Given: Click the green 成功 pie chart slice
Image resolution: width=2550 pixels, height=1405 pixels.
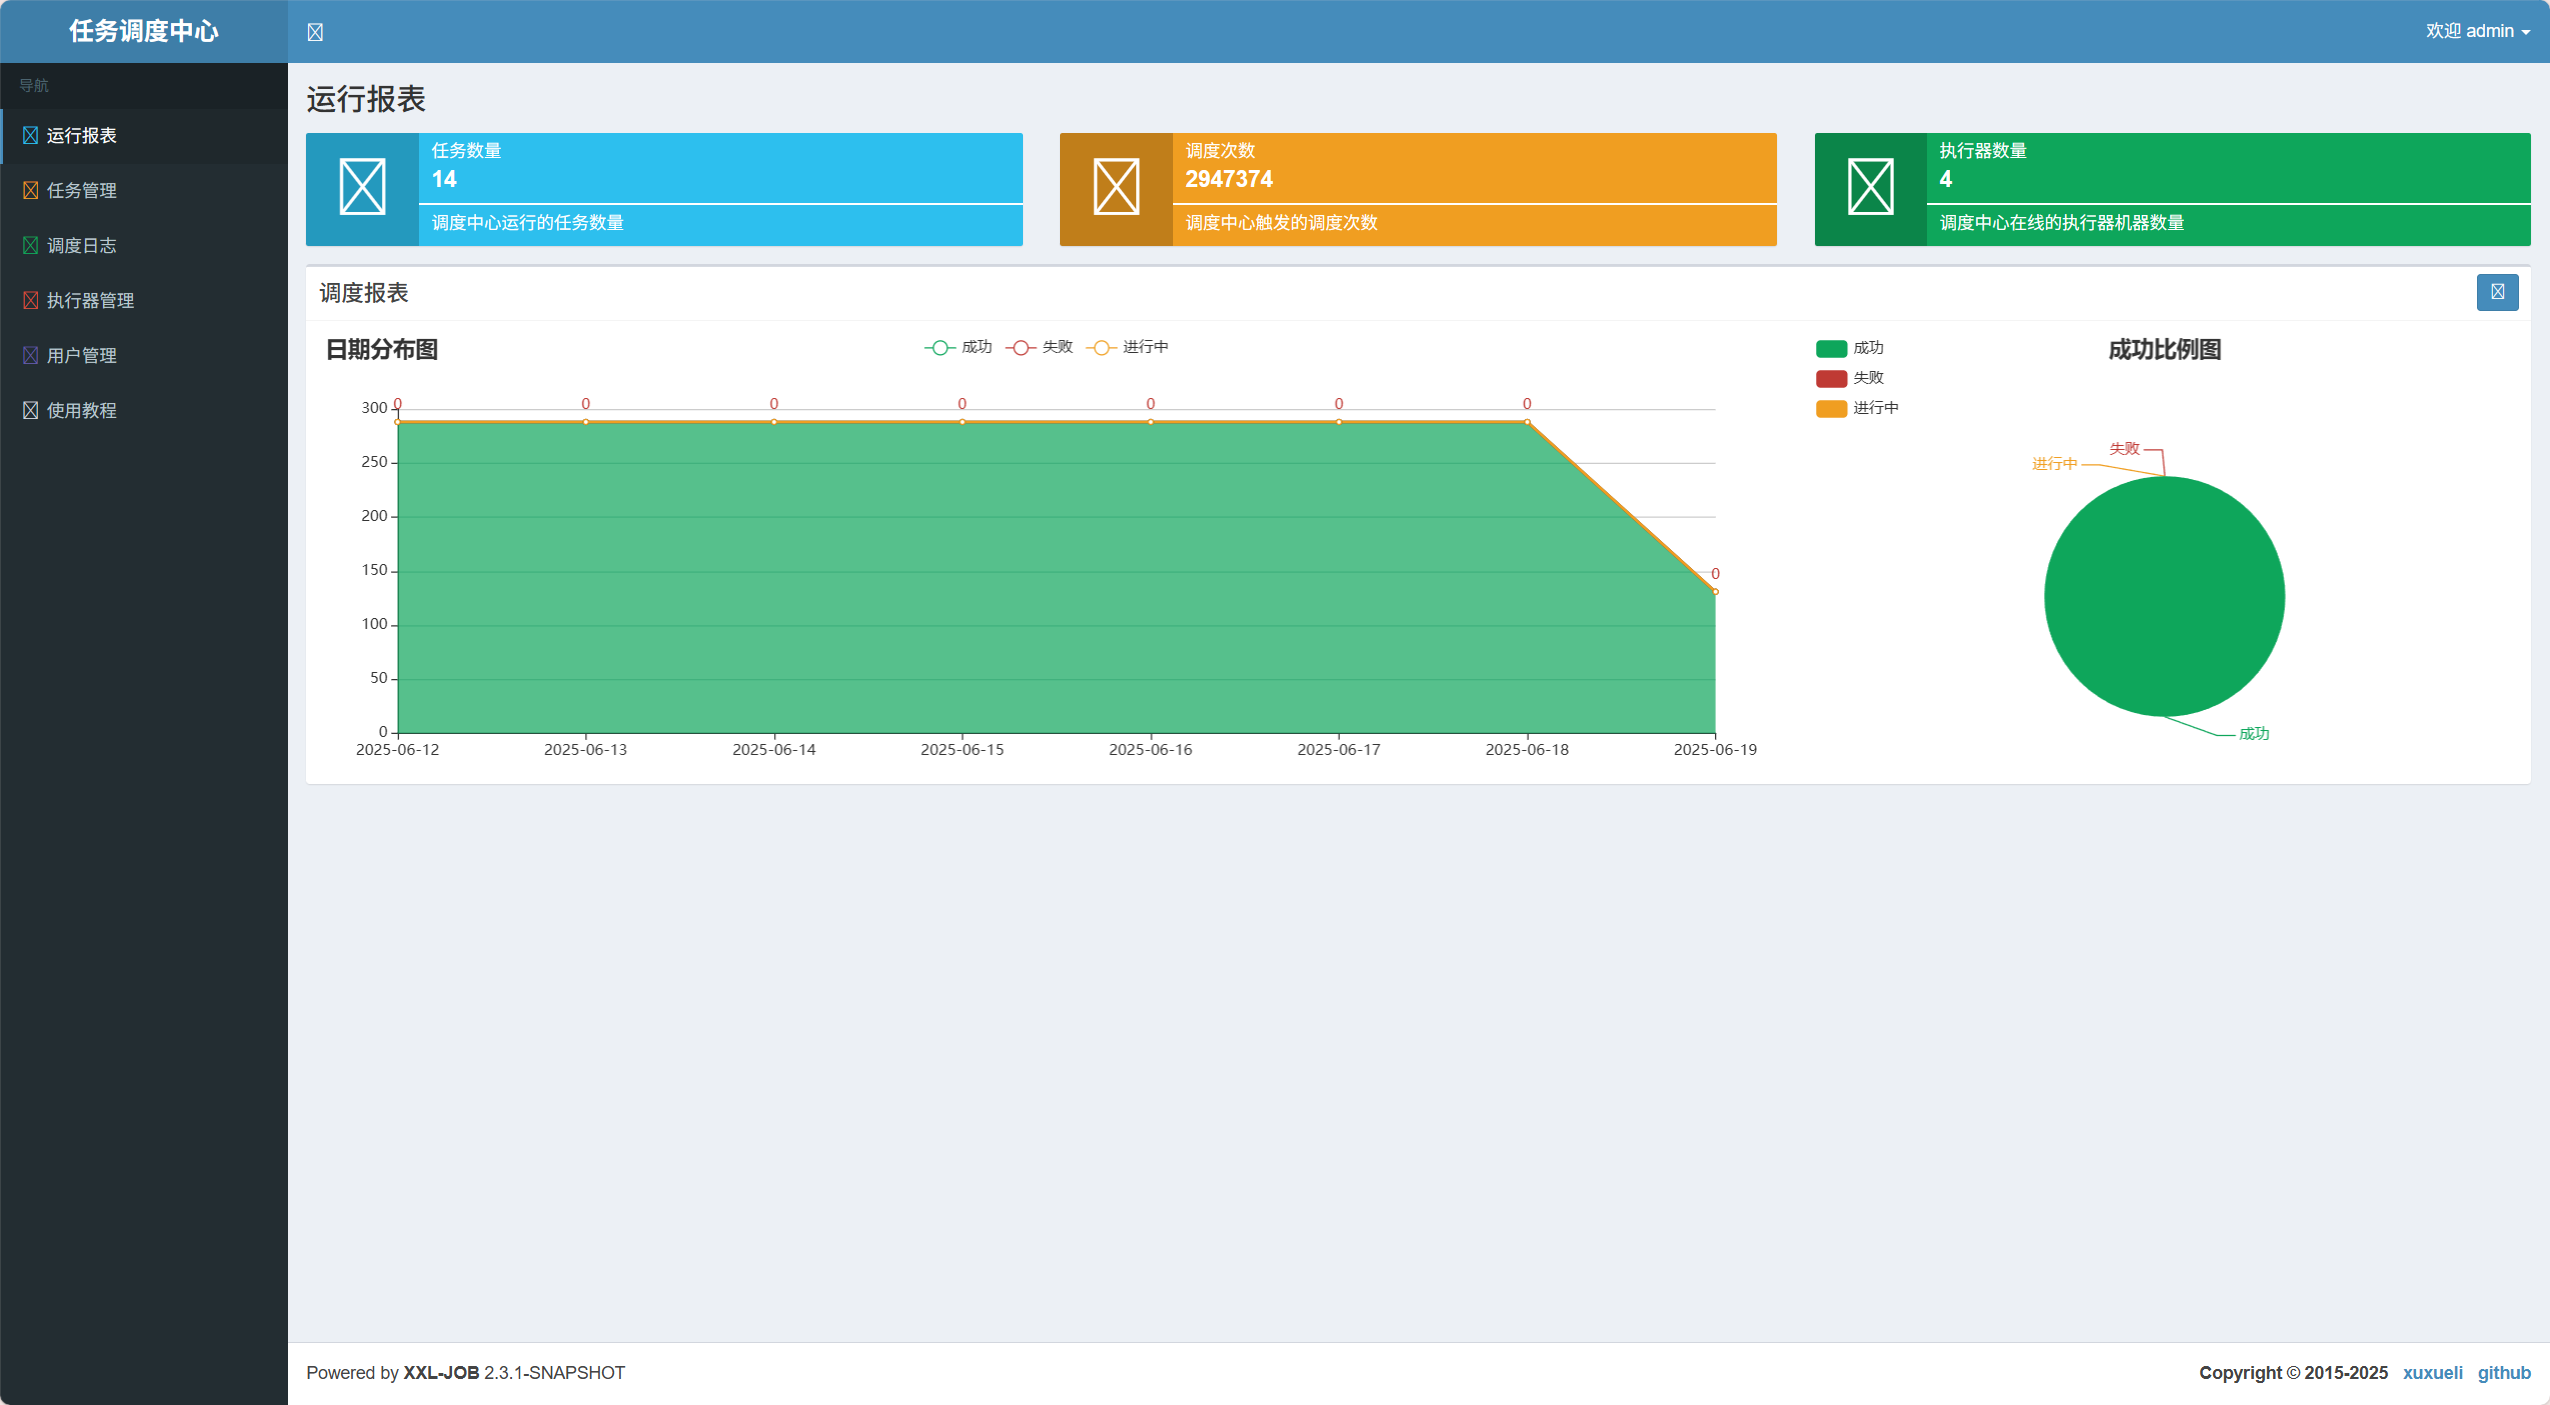Looking at the screenshot, I should (2164, 596).
